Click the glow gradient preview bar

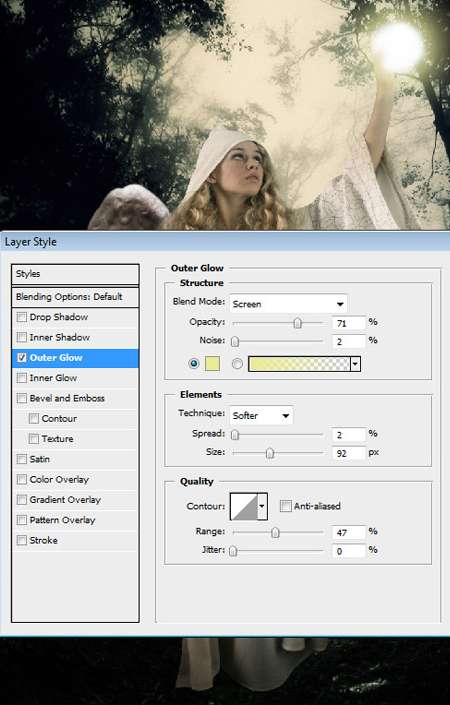pos(299,364)
